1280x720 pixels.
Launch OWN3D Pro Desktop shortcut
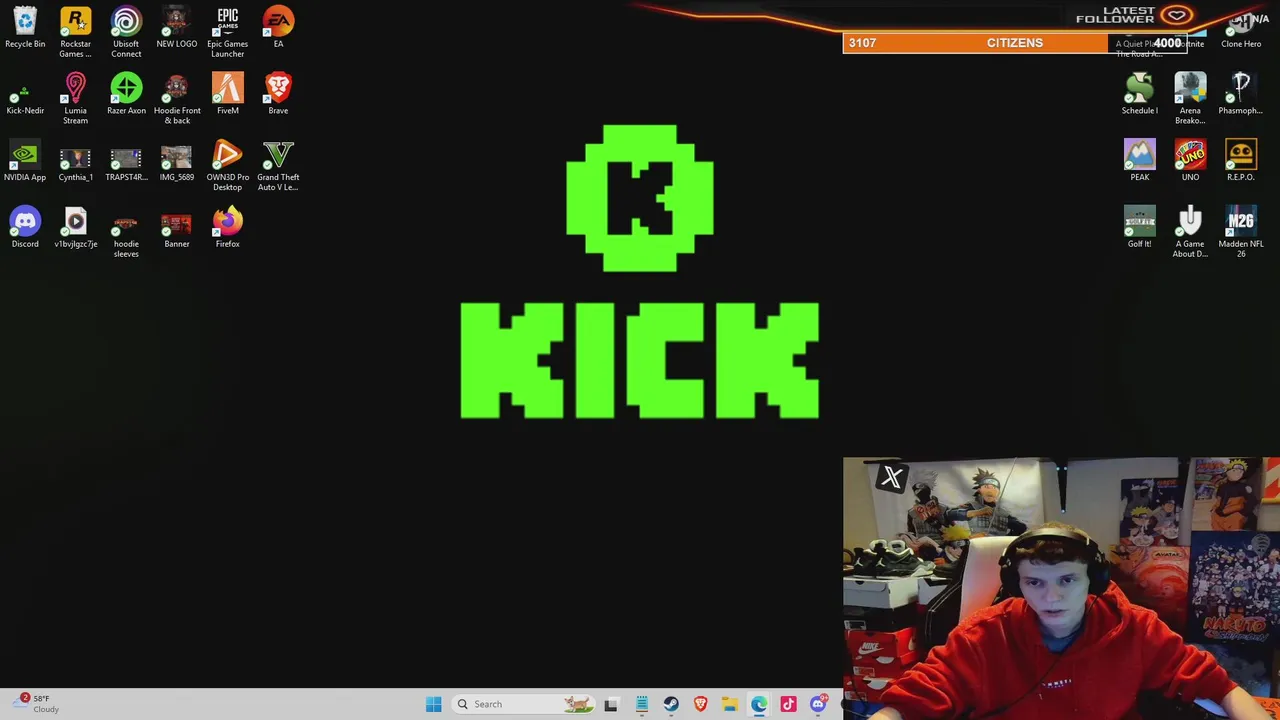[x=227, y=166]
